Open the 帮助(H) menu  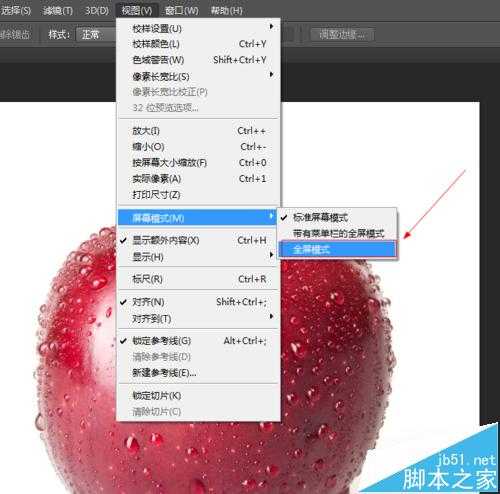click(x=226, y=11)
